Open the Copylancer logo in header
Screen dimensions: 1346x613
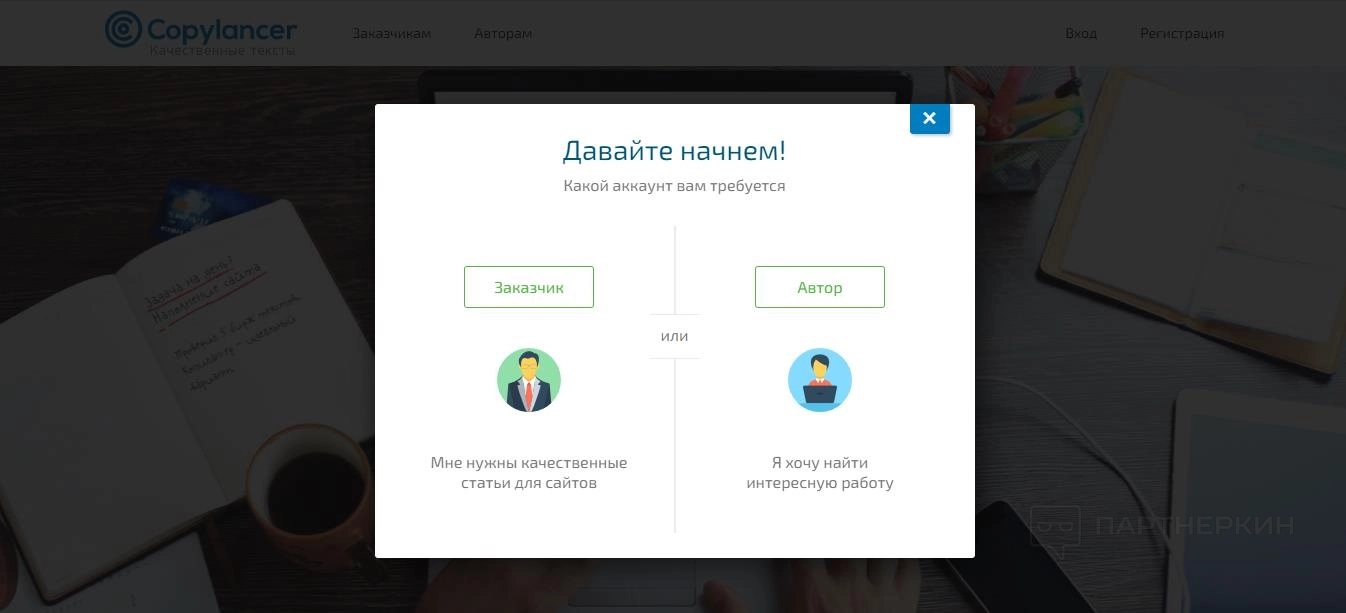click(x=201, y=32)
